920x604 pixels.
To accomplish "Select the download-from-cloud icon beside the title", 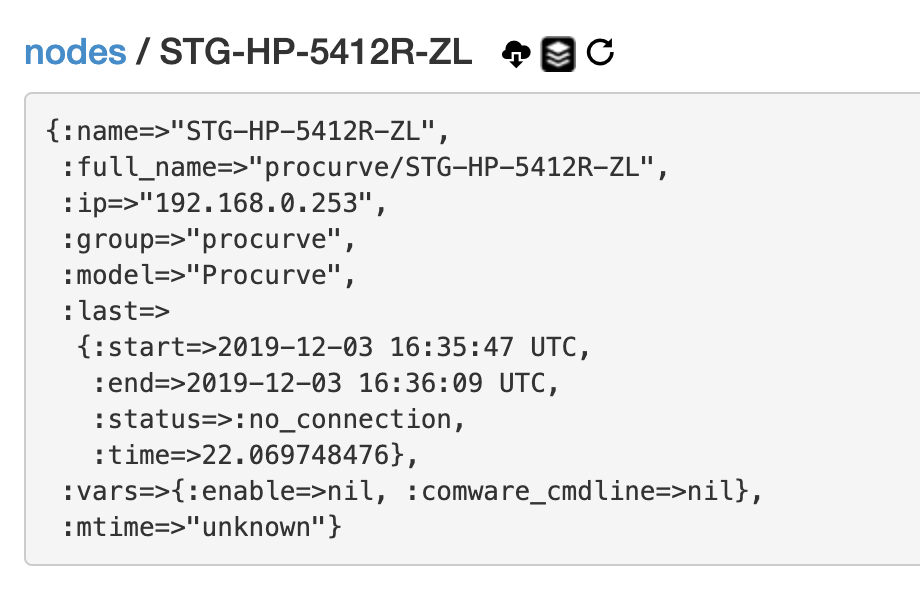I will [515, 53].
